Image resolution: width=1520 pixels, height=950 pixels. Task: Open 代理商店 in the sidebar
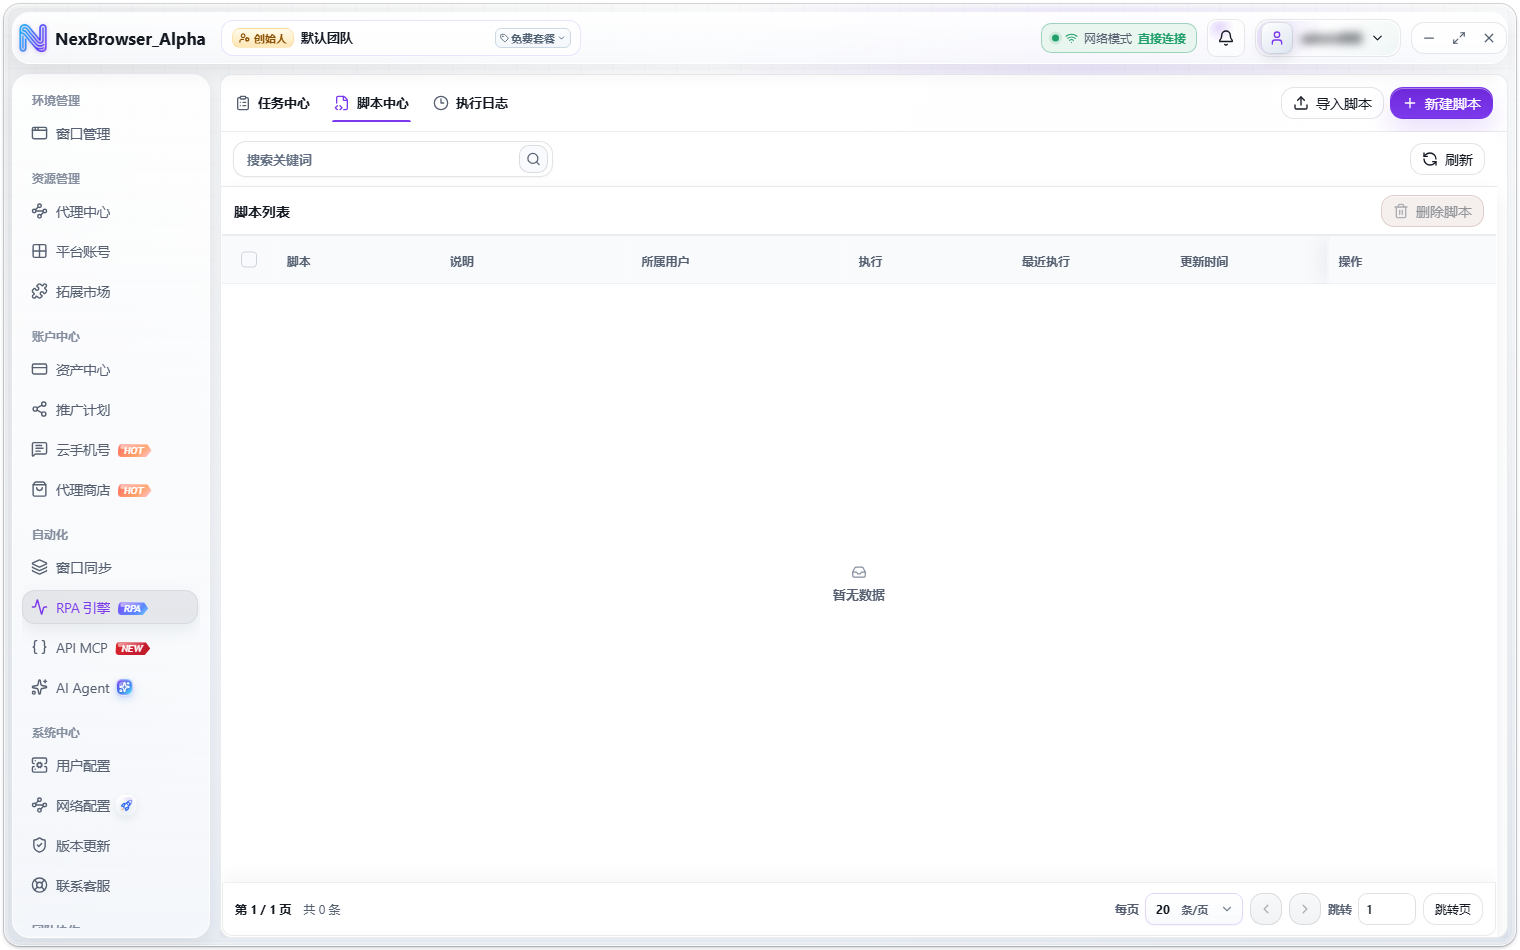[x=110, y=490]
